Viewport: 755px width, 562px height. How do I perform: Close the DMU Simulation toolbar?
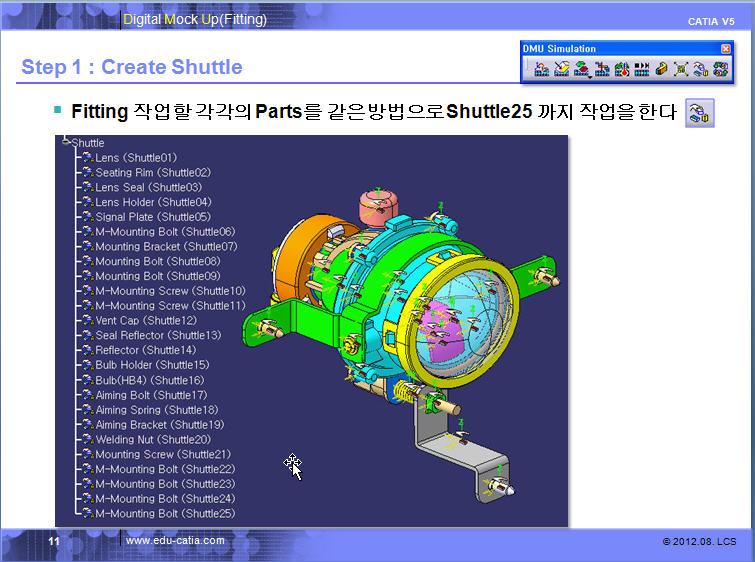point(725,48)
